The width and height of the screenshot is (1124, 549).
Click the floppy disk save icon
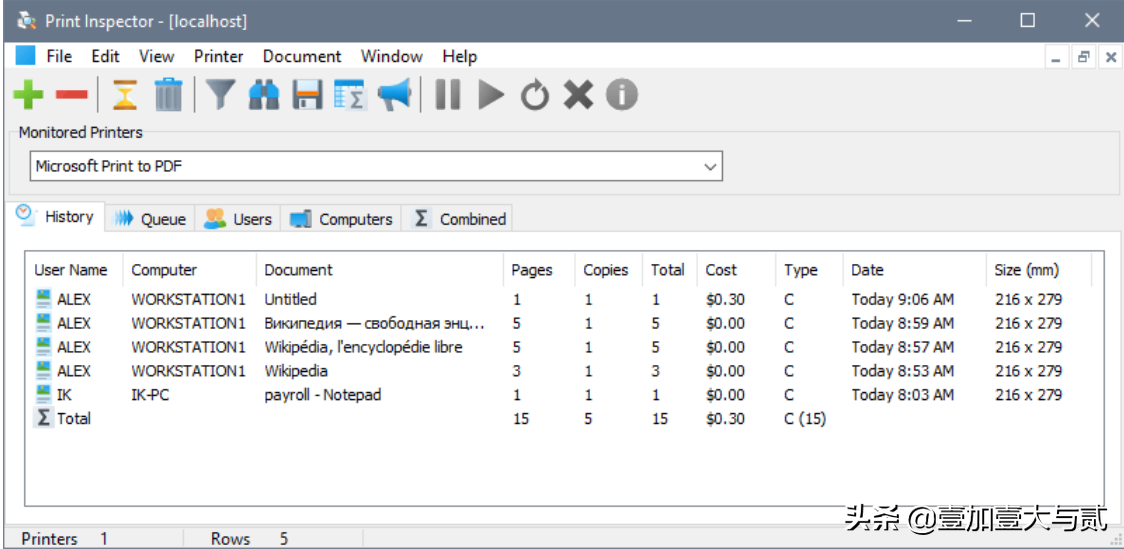(307, 95)
